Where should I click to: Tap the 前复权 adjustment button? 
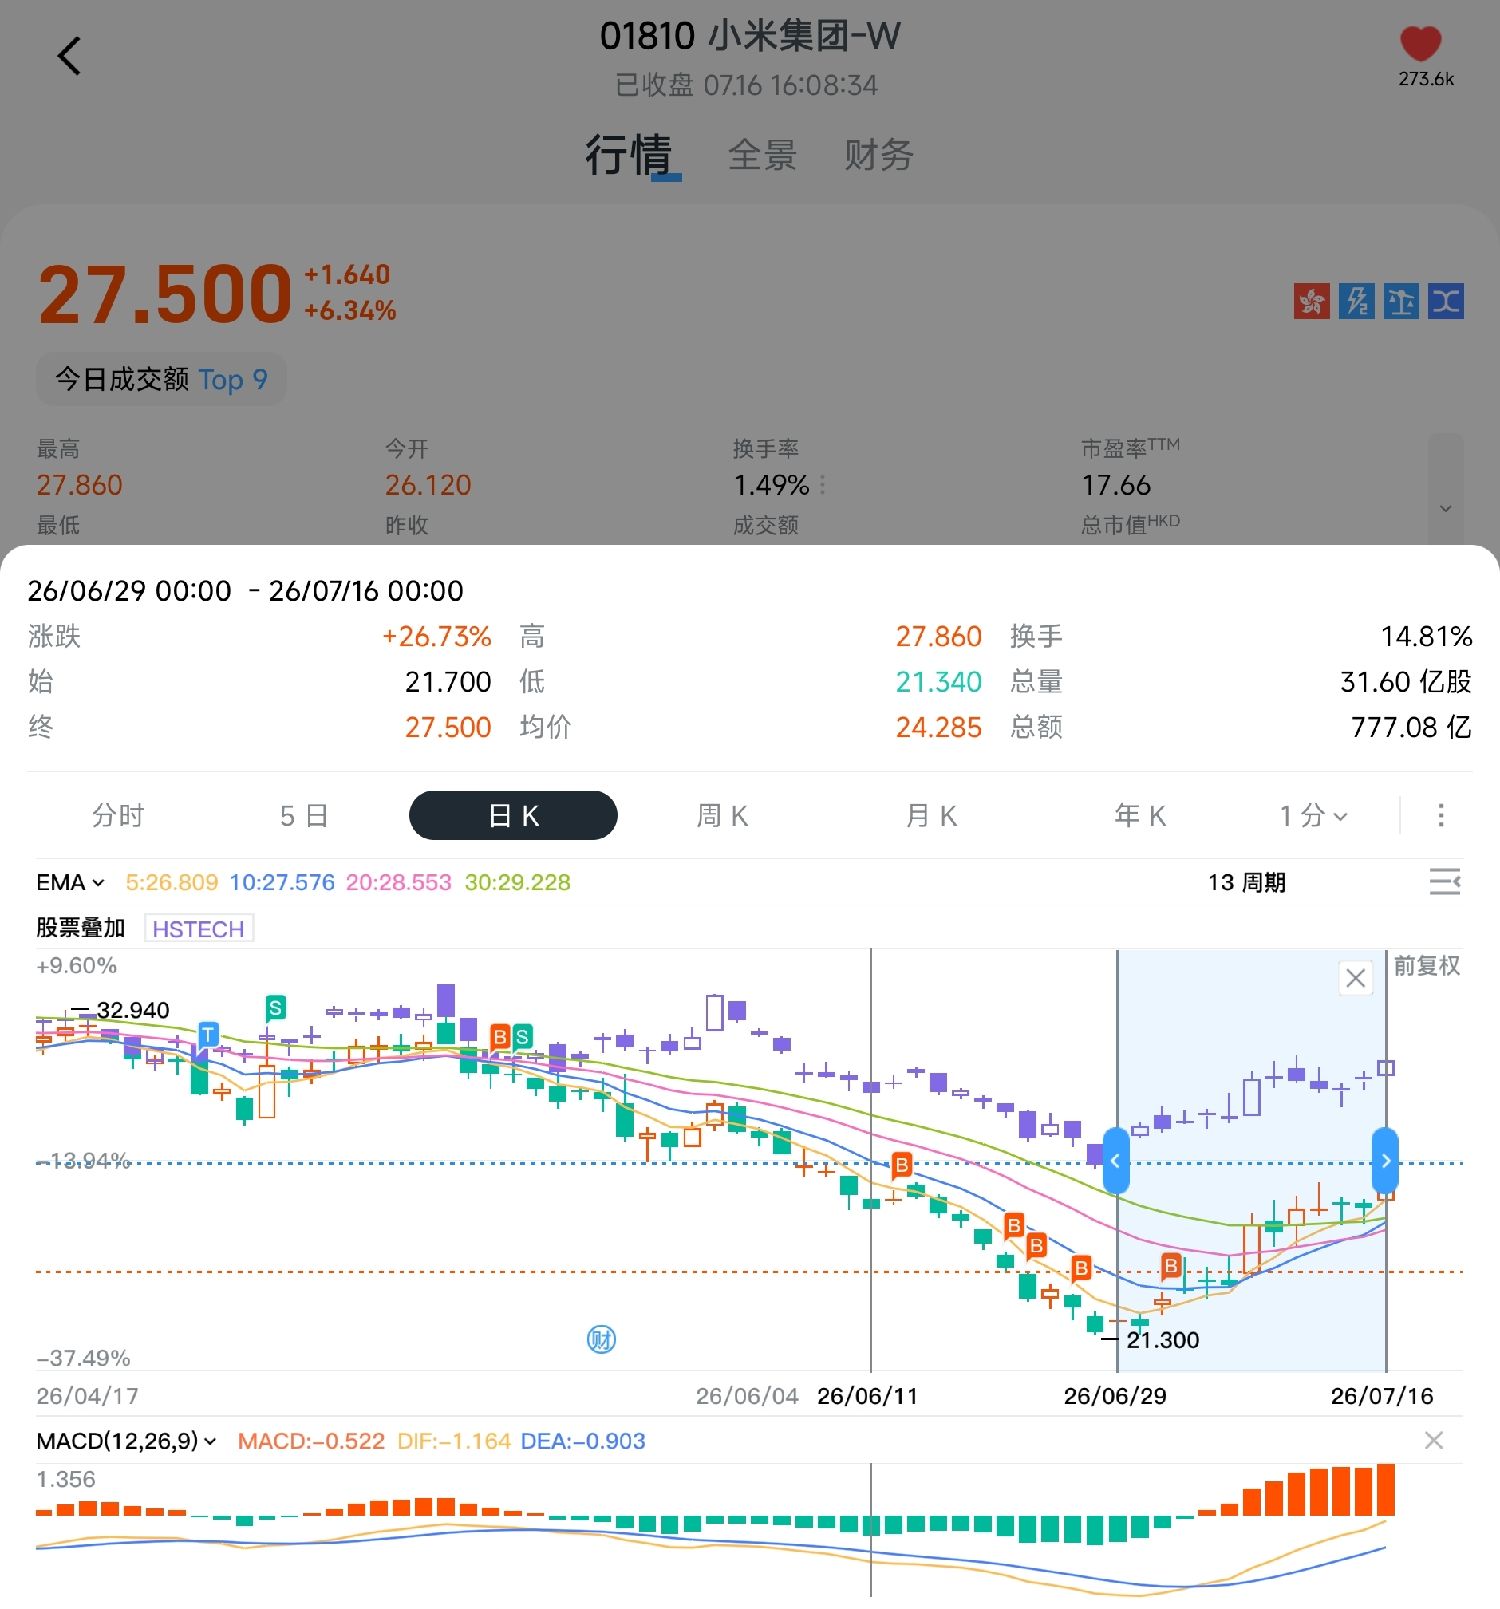1427,966
